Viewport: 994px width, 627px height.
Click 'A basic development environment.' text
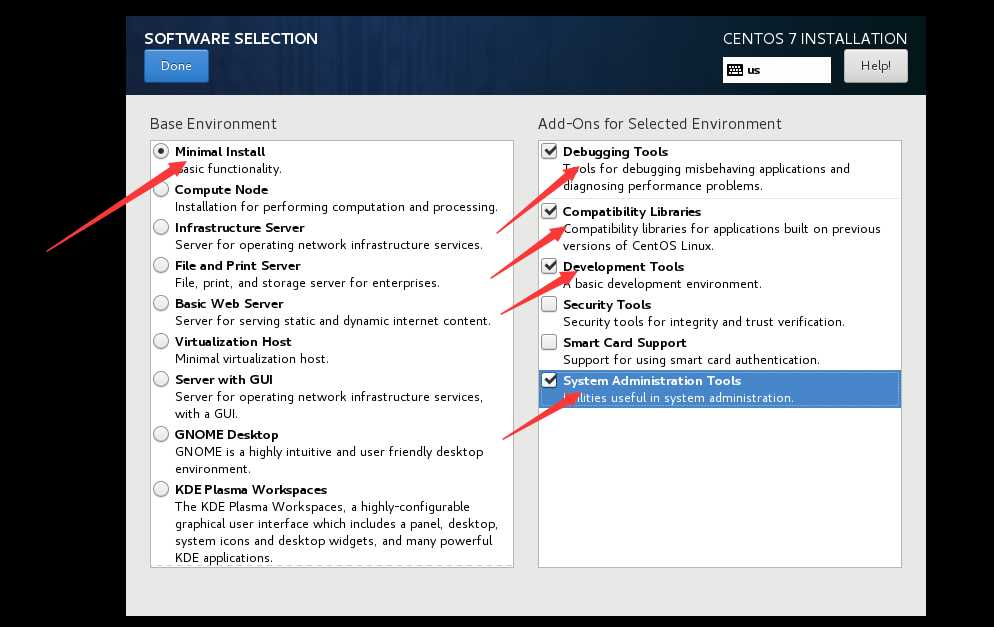662,284
